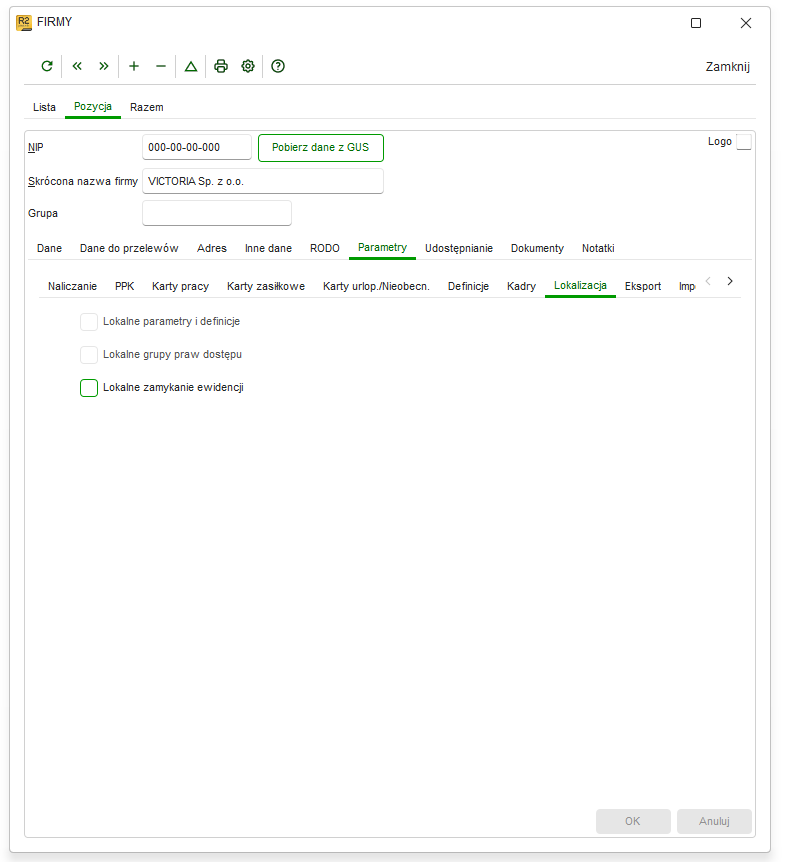The image size is (787, 862).
Task: Open print with the printer icon
Action: [221, 66]
